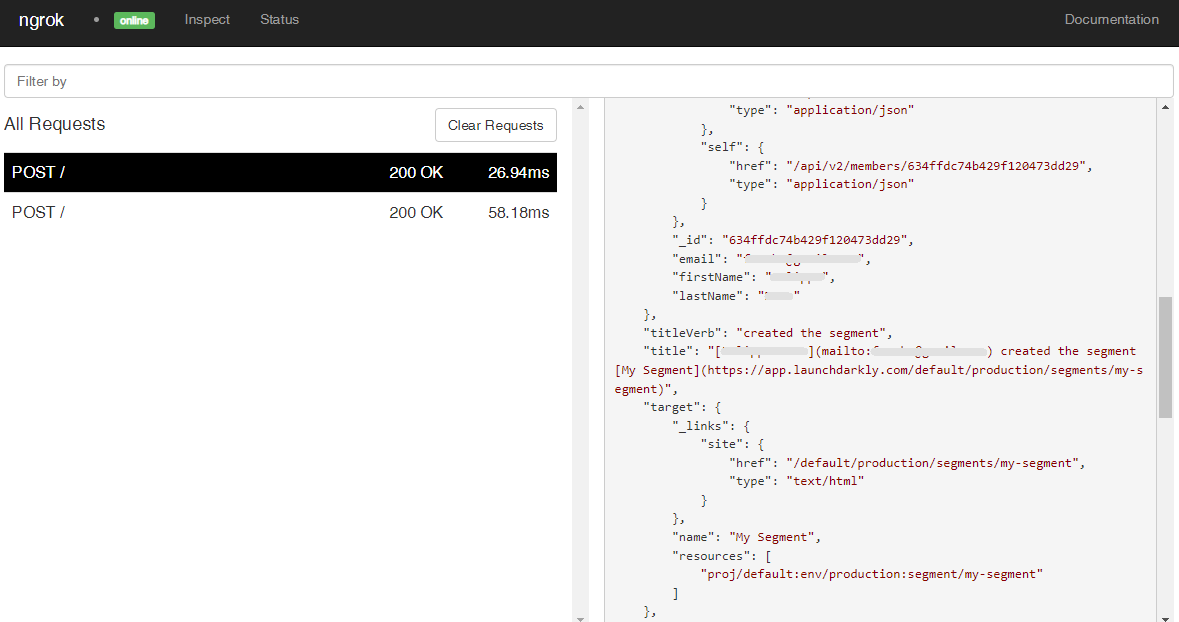The width and height of the screenshot is (1179, 622).
Task: Click the "lastName" key in JSON
Action: [707, 296]
